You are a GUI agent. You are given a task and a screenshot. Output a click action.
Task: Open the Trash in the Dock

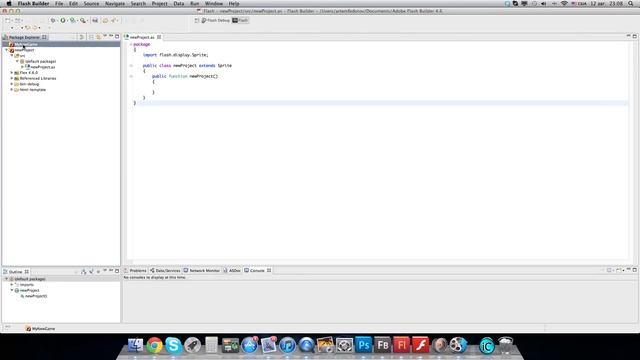coord(506,345)
